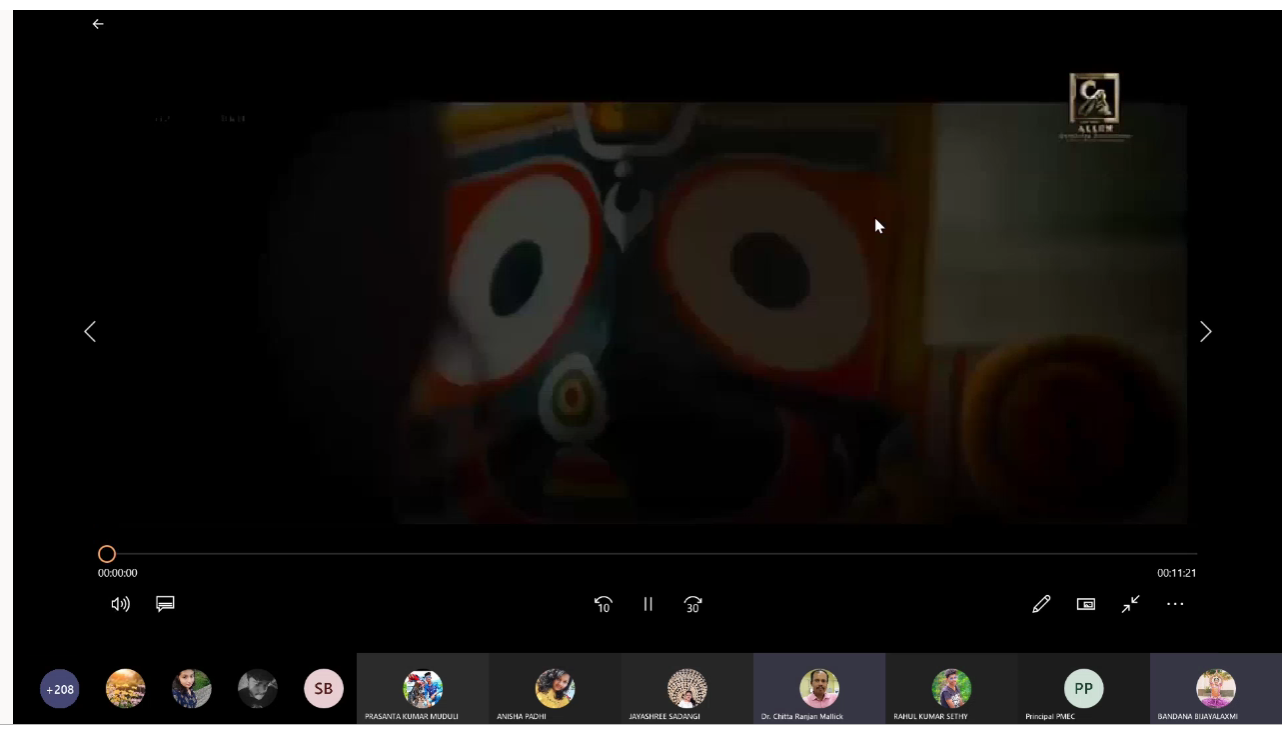Click the playing video area
Viewport: 1282px width, 729px height.
click(x=648, y=312)
